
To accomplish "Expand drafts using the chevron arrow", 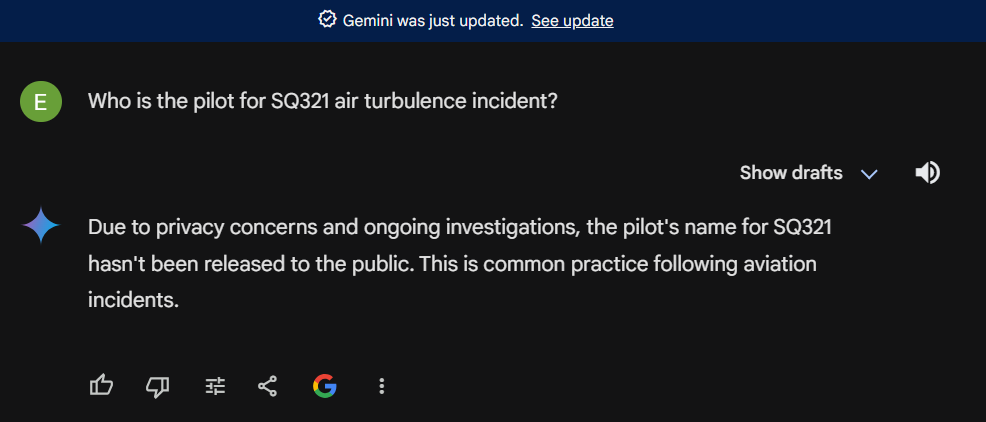I will [869, 174].
